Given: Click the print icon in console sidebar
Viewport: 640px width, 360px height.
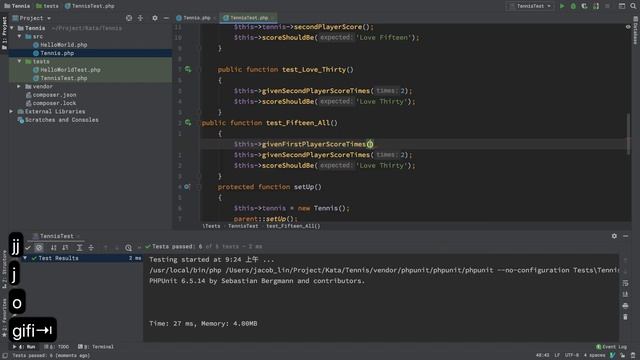Looking at the screenshot, I should [625, 306].
